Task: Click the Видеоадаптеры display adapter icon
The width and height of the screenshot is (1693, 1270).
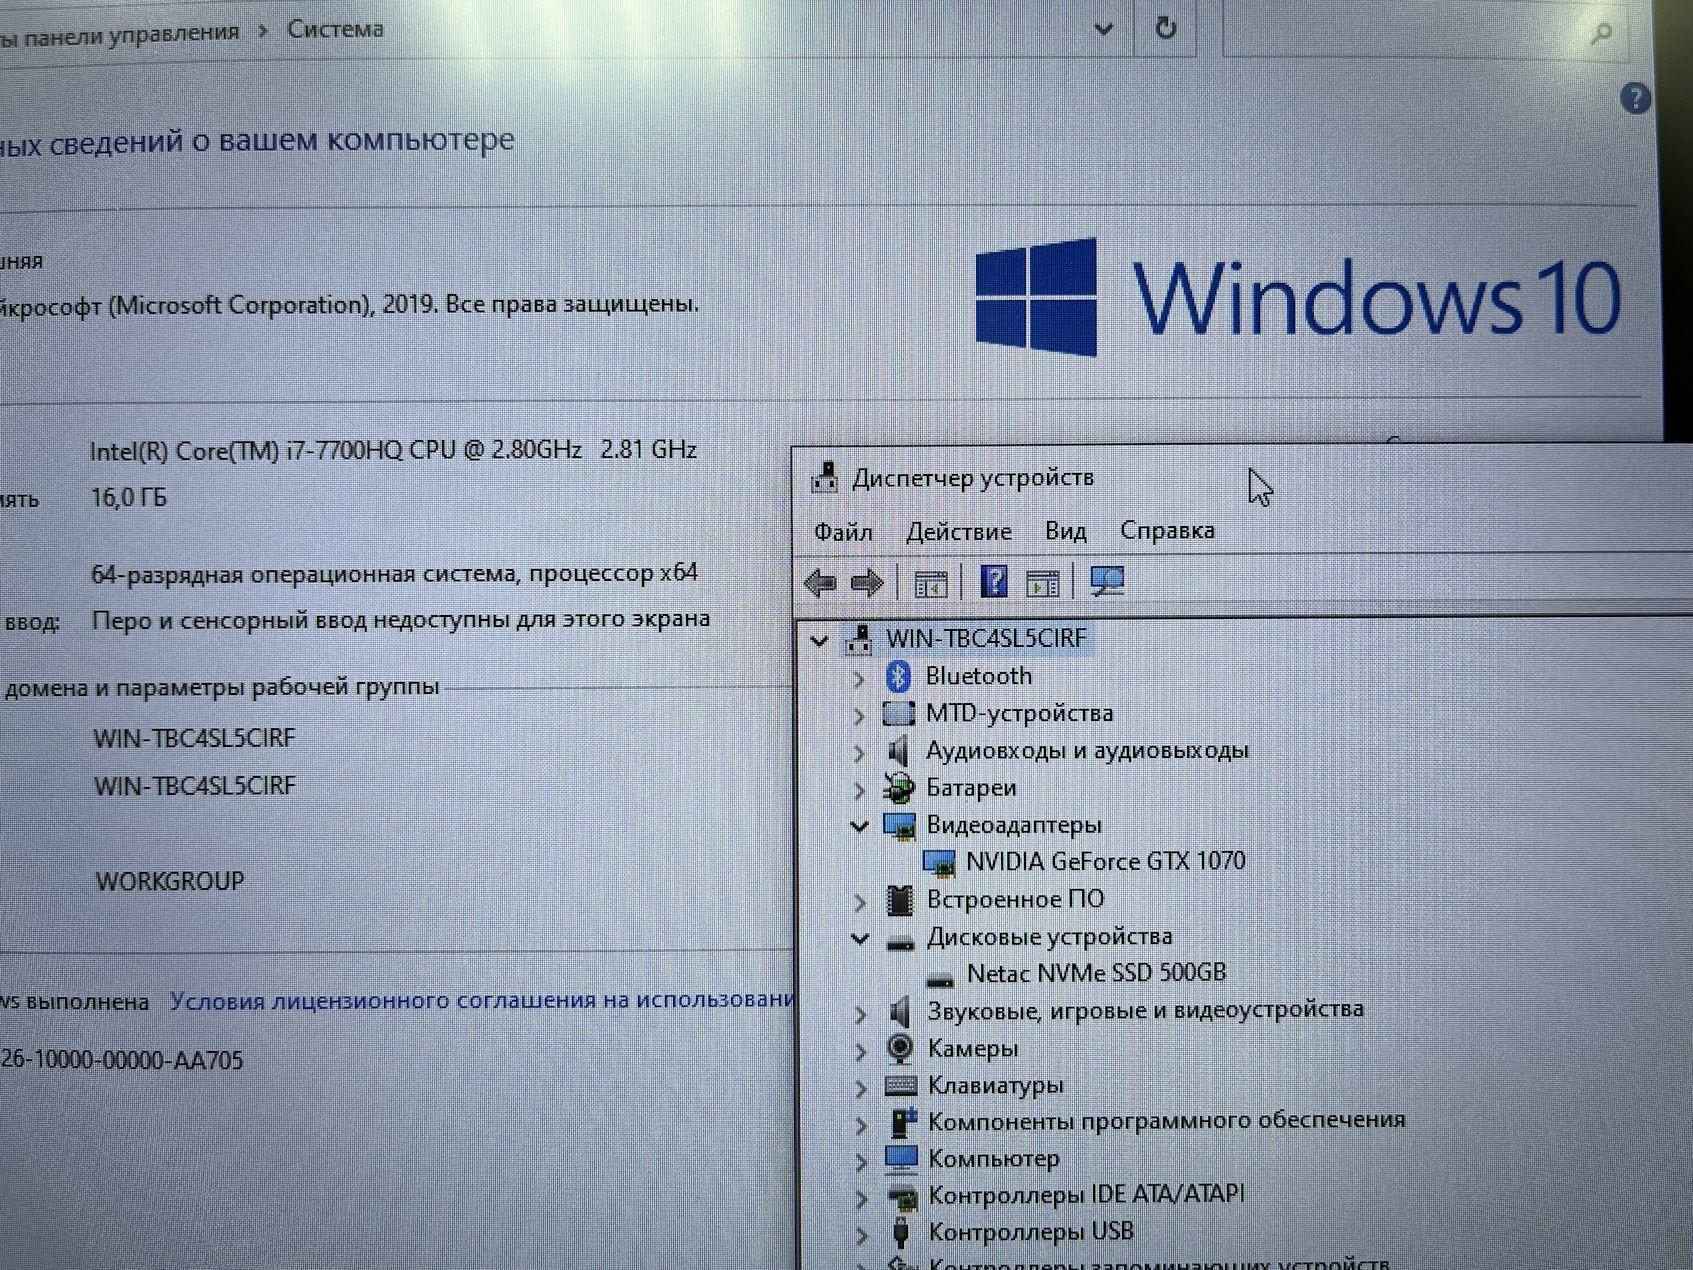Action: pyautogui.click(x=899, y=825)
